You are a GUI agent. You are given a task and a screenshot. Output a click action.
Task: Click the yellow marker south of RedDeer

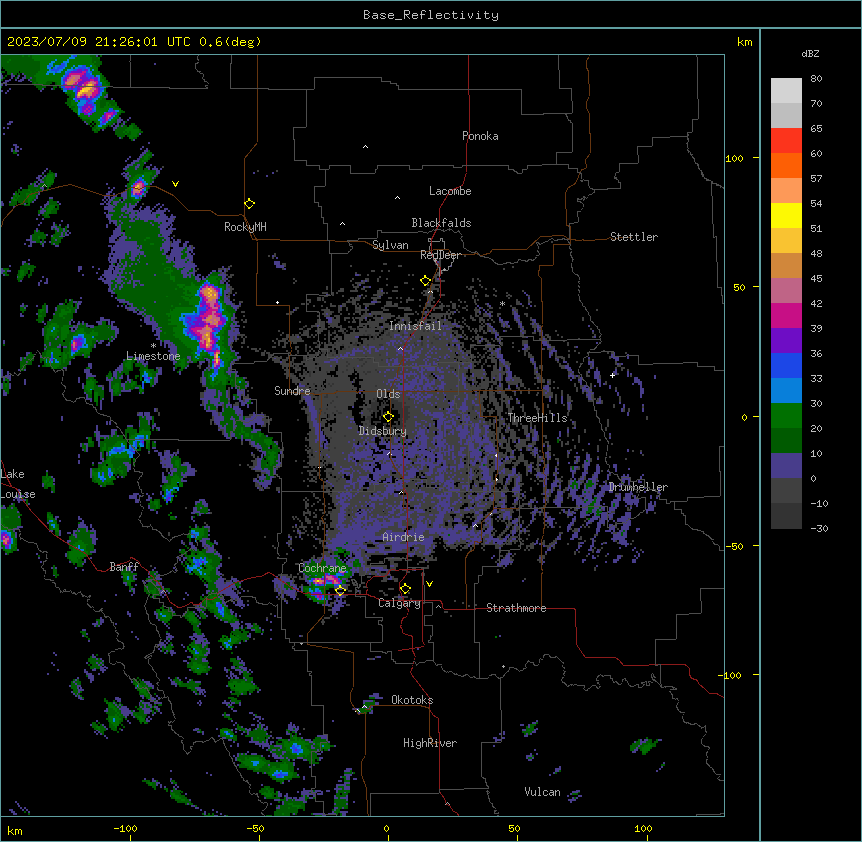426,281
